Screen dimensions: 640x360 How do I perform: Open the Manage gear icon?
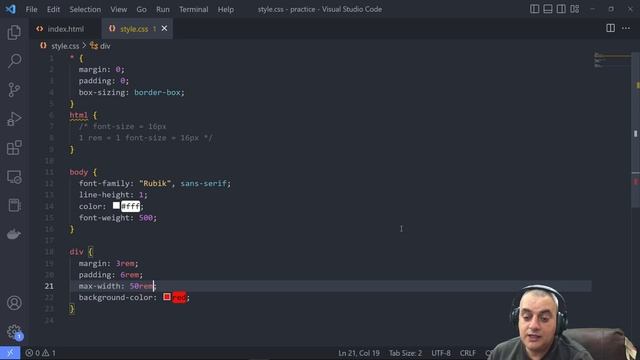click(x=14, y=331)
